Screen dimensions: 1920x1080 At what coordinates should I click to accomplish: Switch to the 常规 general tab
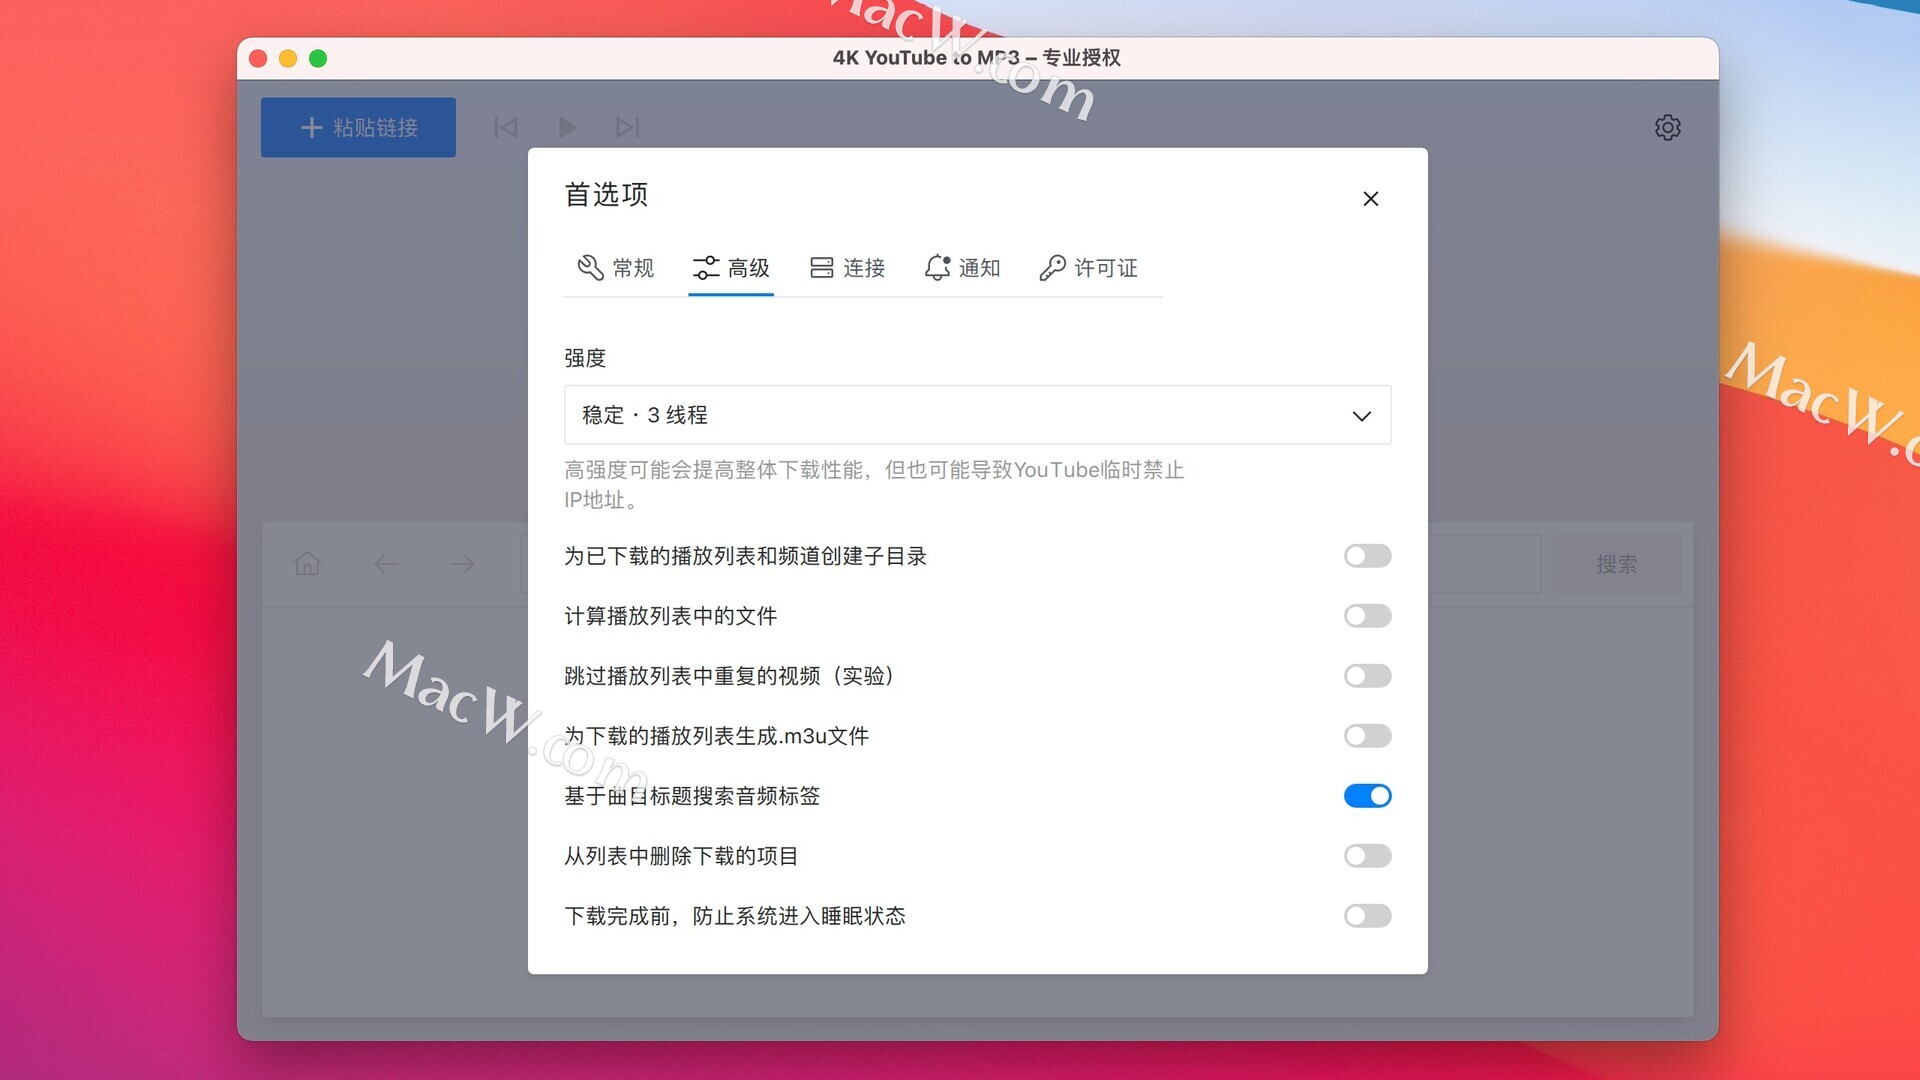[616, 267]
